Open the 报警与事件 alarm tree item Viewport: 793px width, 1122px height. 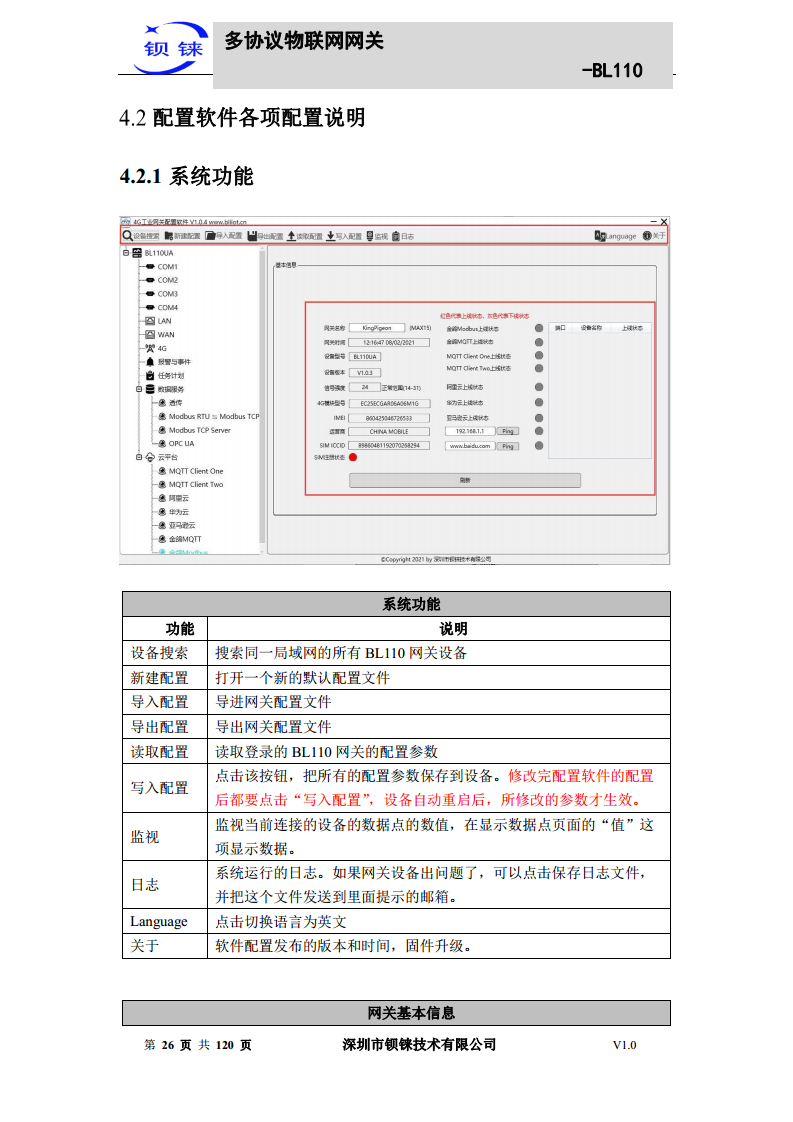[x=168, y=362]
